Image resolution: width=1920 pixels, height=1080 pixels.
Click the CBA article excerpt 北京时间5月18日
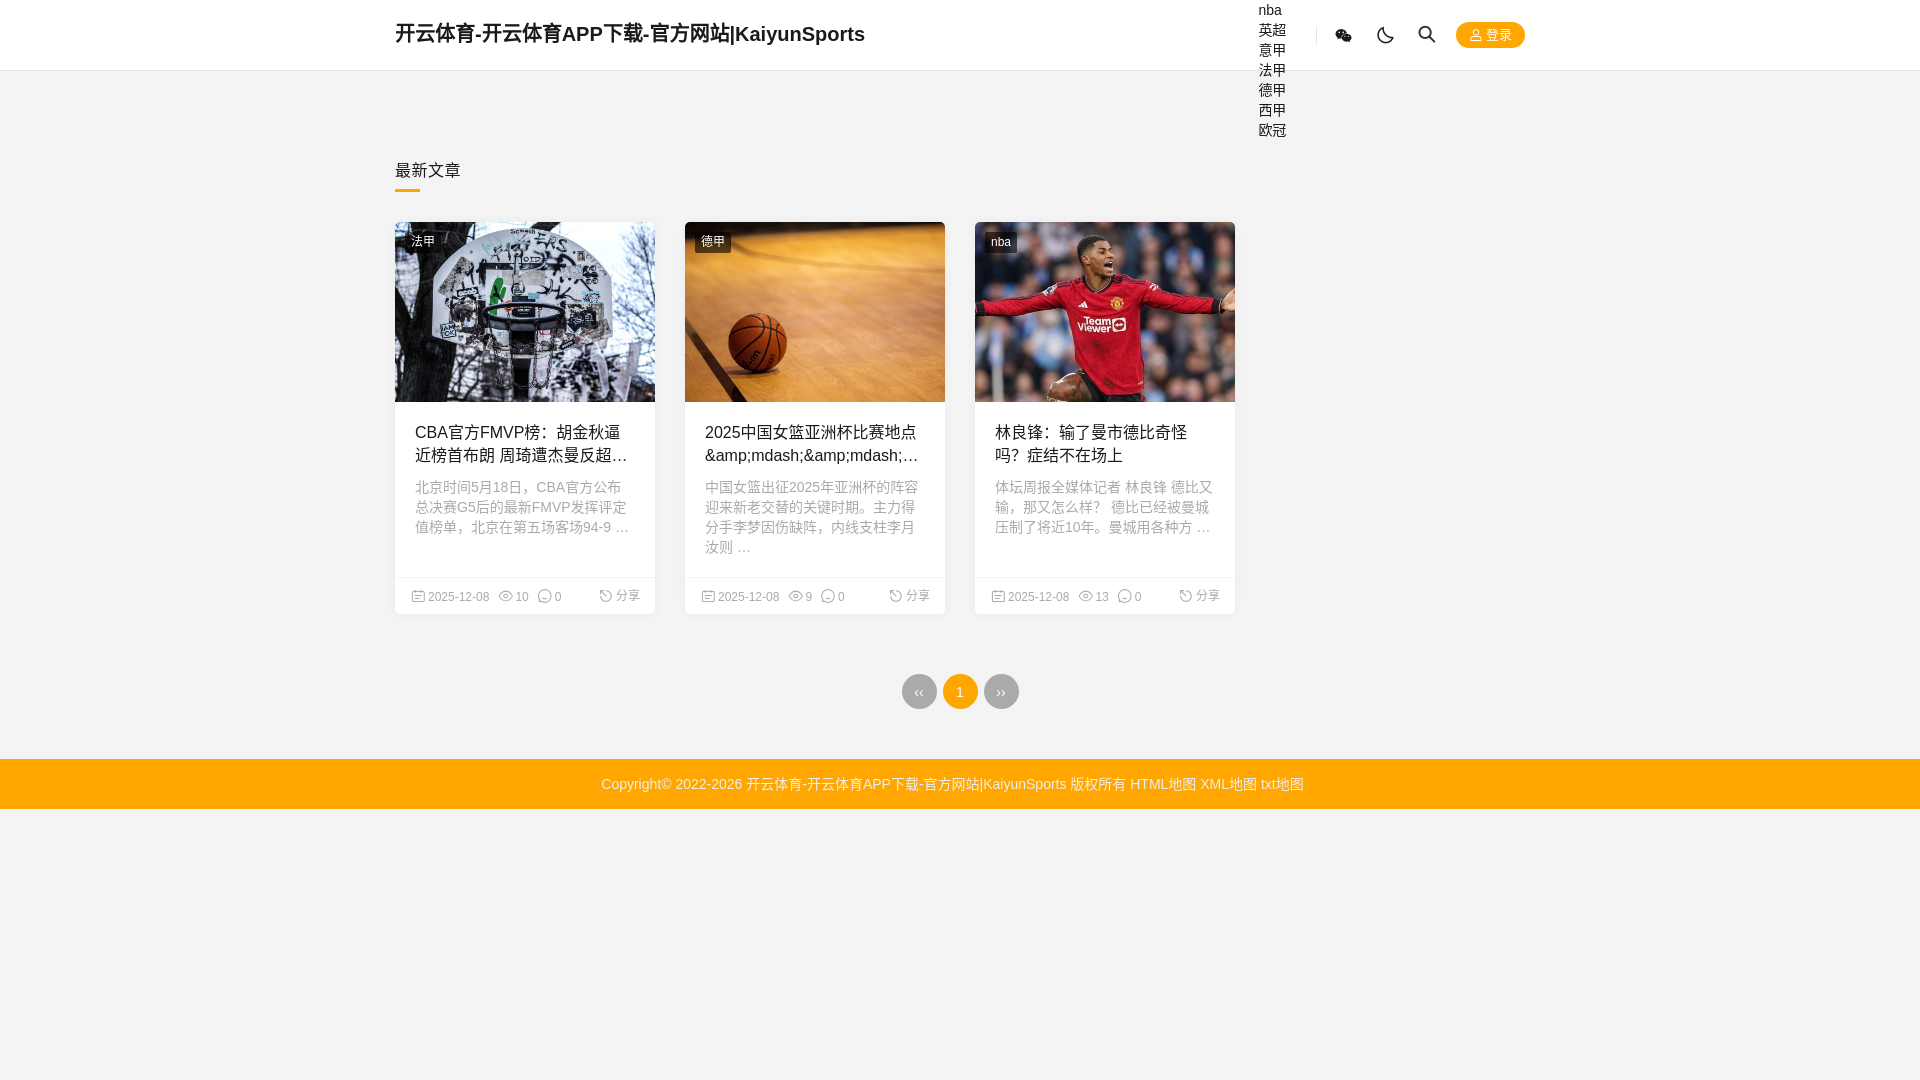pyautogui.click(x=522, y=507)
